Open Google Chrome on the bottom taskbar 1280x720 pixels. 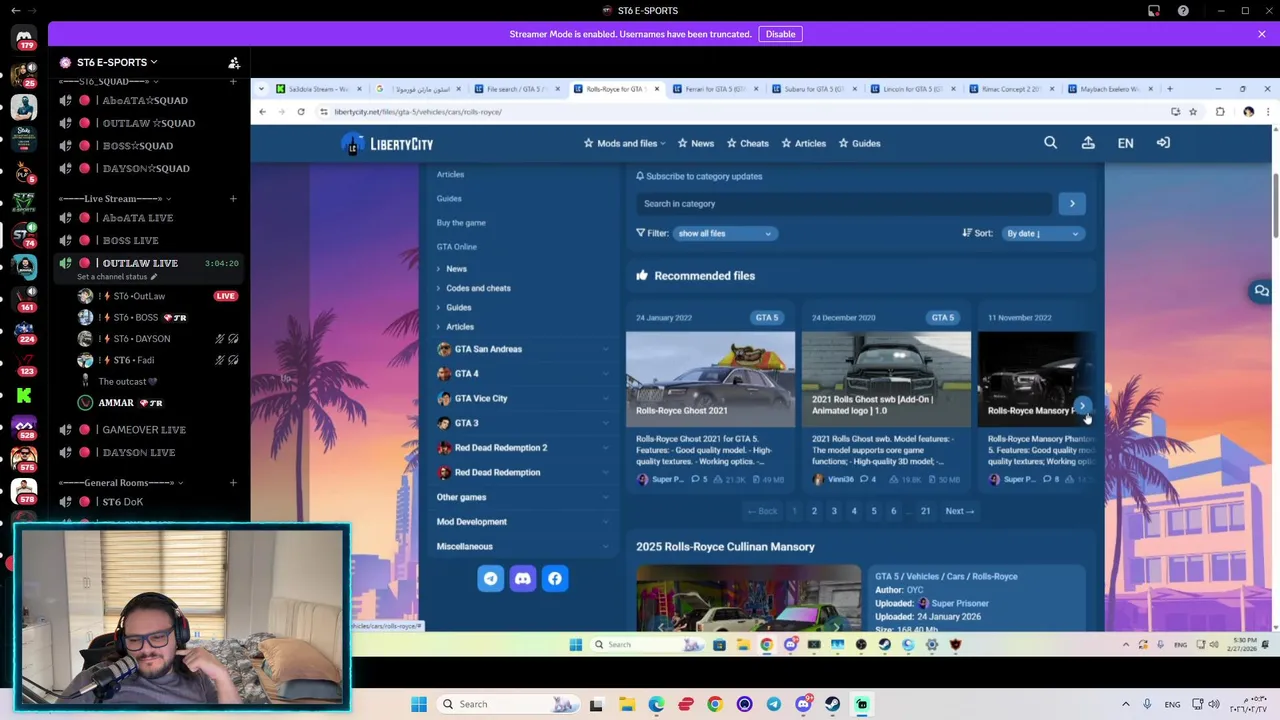click(x=715, y=704)
